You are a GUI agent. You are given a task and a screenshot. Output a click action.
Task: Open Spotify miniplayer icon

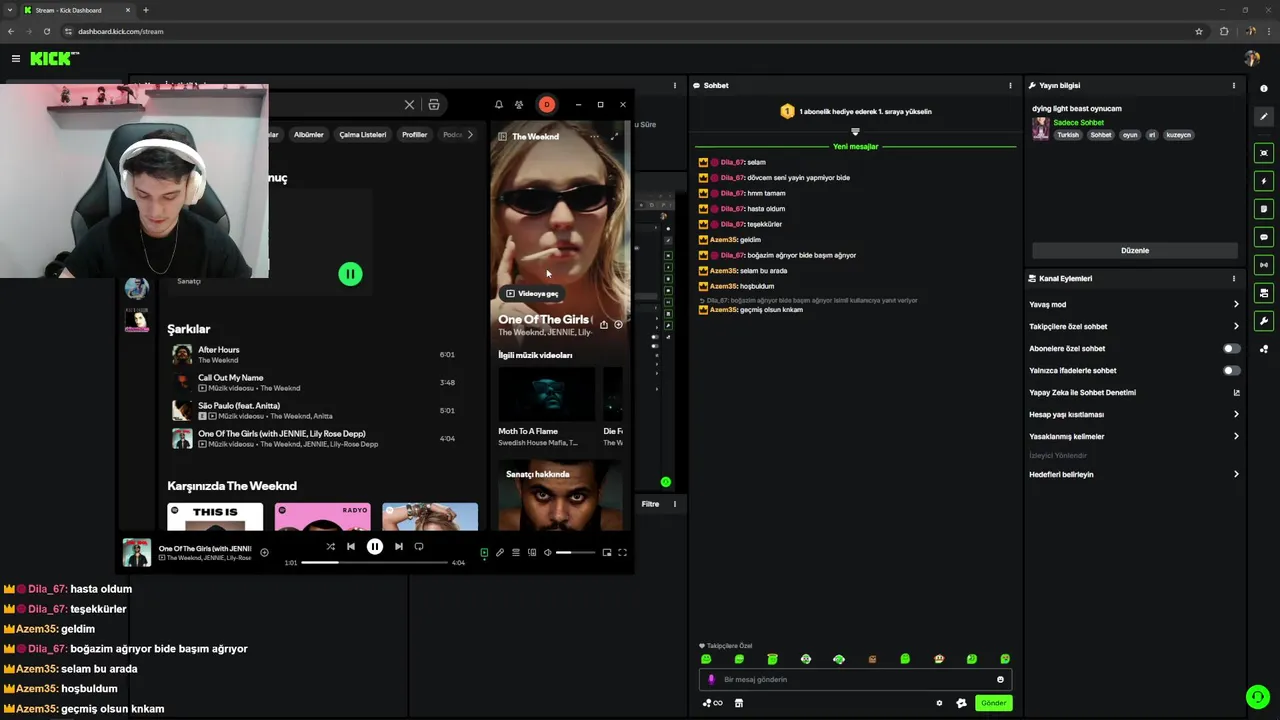[607, 552]
